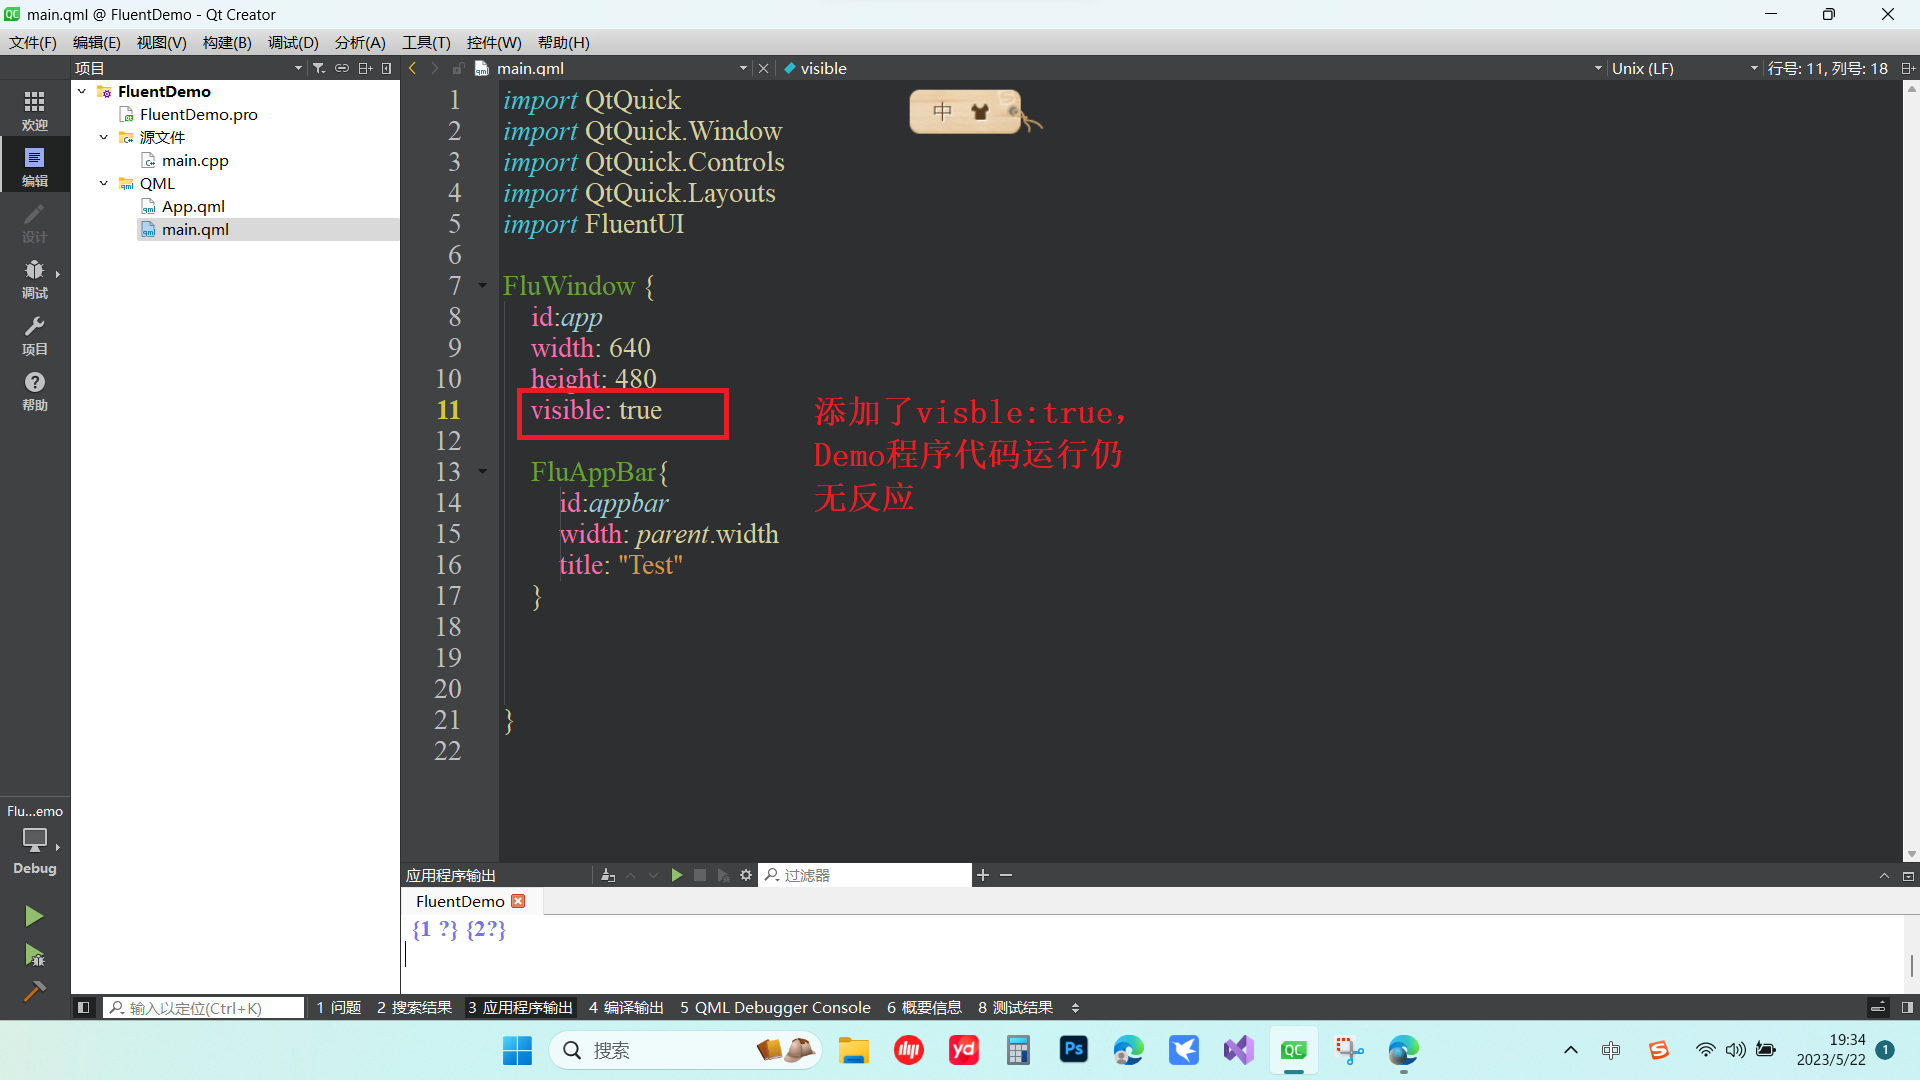Stop the running application via the square icon

click(x=700, y=874)
